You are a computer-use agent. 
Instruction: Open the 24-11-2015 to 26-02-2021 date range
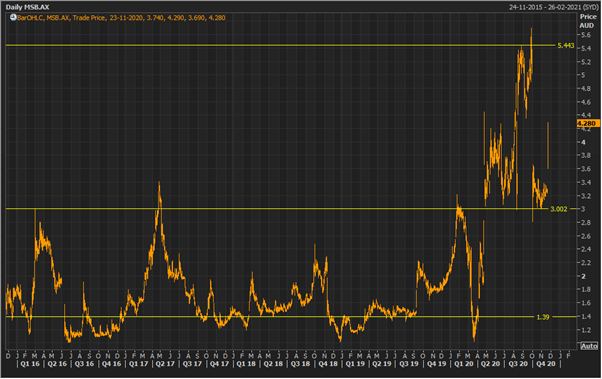pyautogui.click(x=553, y=7)
